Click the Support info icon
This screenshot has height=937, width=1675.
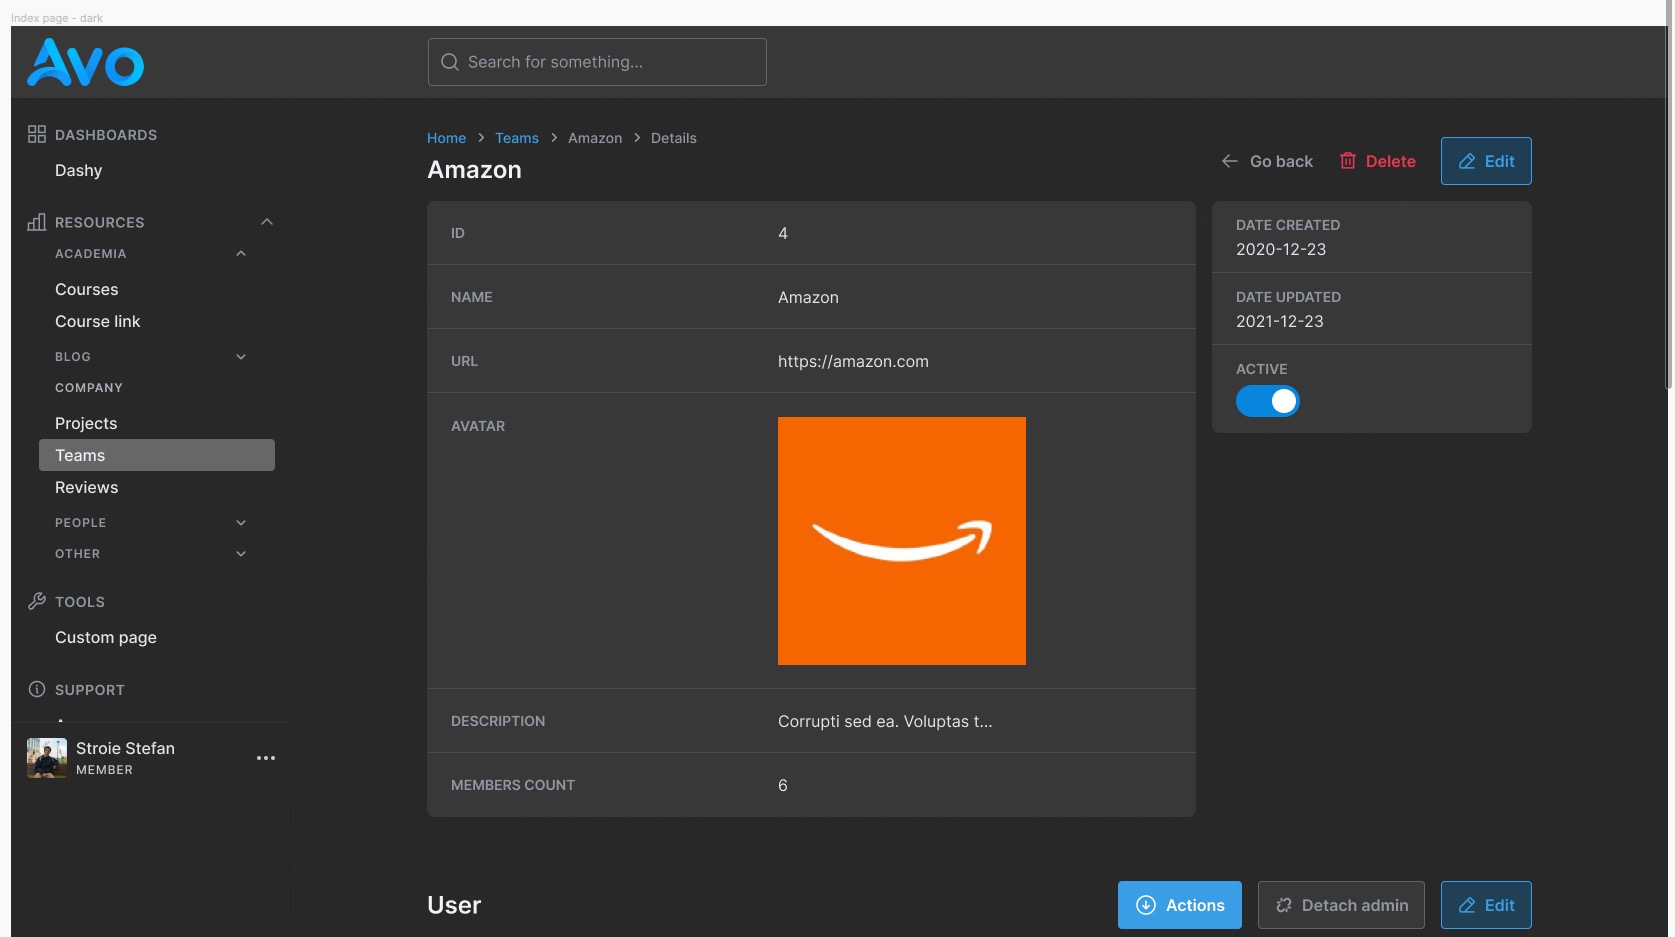coord(37,689)
